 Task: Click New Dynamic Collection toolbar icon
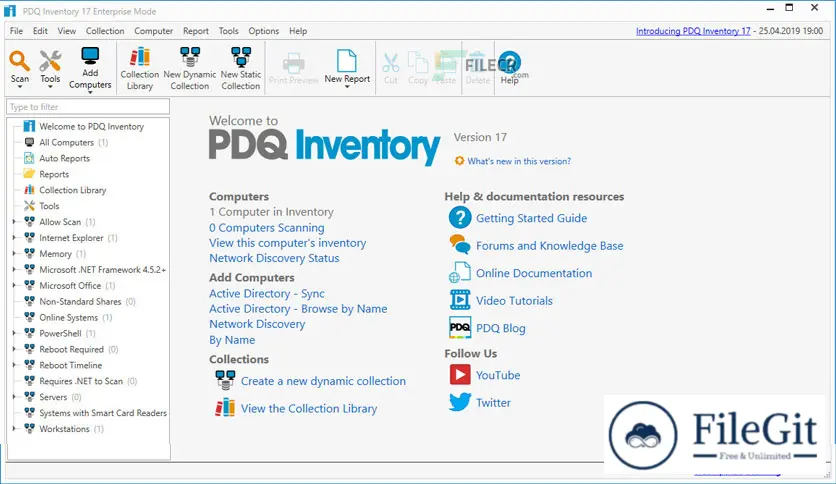click(190, 57)
